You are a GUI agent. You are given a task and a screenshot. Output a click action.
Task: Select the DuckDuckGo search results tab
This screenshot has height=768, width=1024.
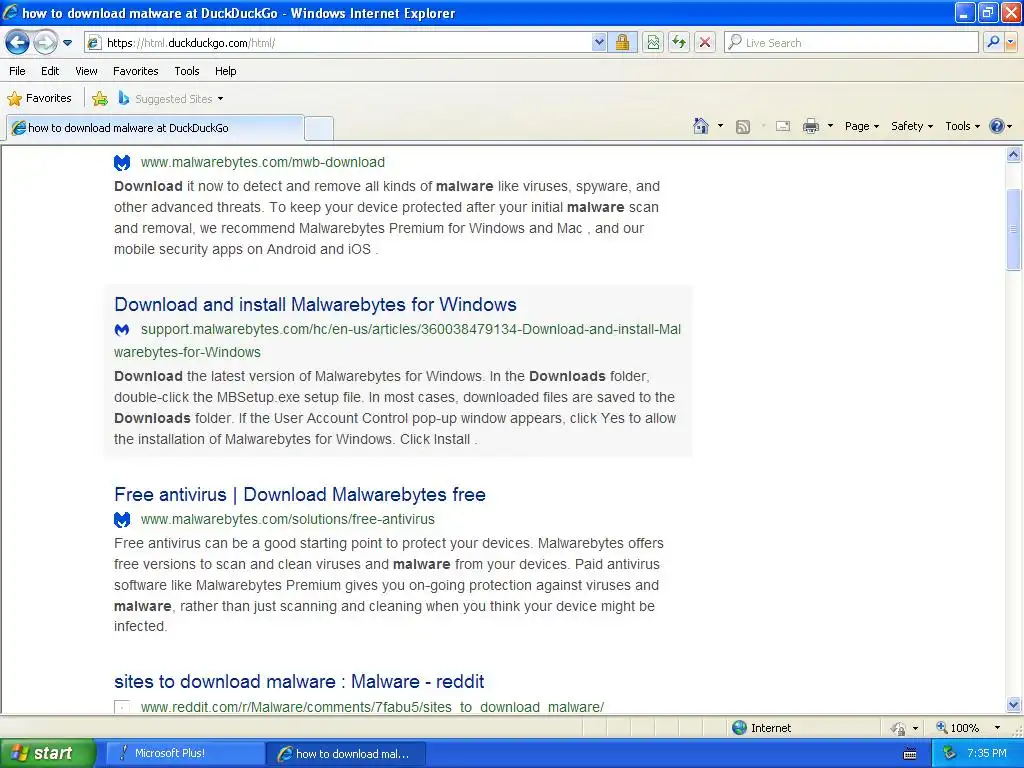coord(155,128)
